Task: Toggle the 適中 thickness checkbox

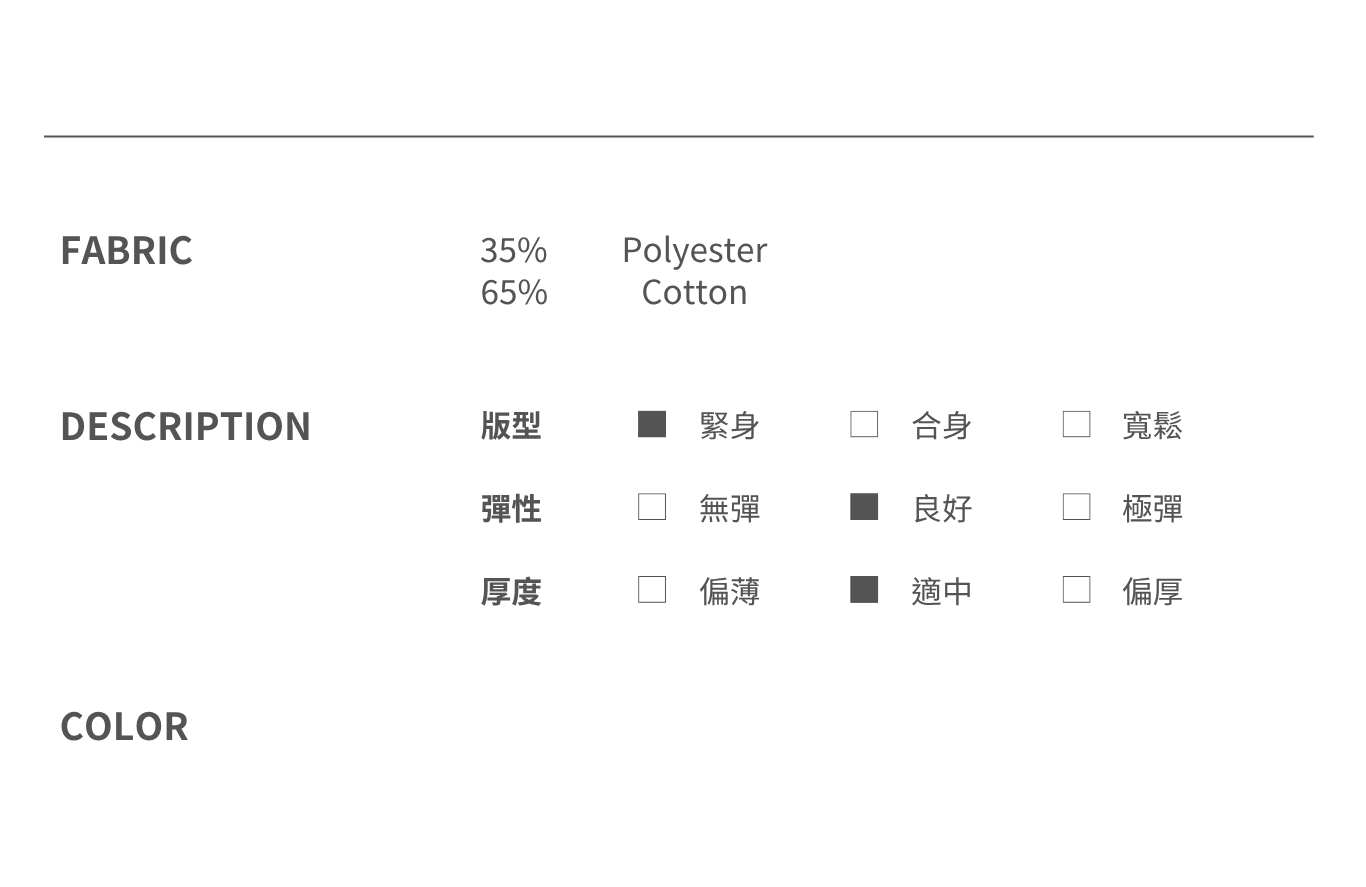Action: [864, 590]
